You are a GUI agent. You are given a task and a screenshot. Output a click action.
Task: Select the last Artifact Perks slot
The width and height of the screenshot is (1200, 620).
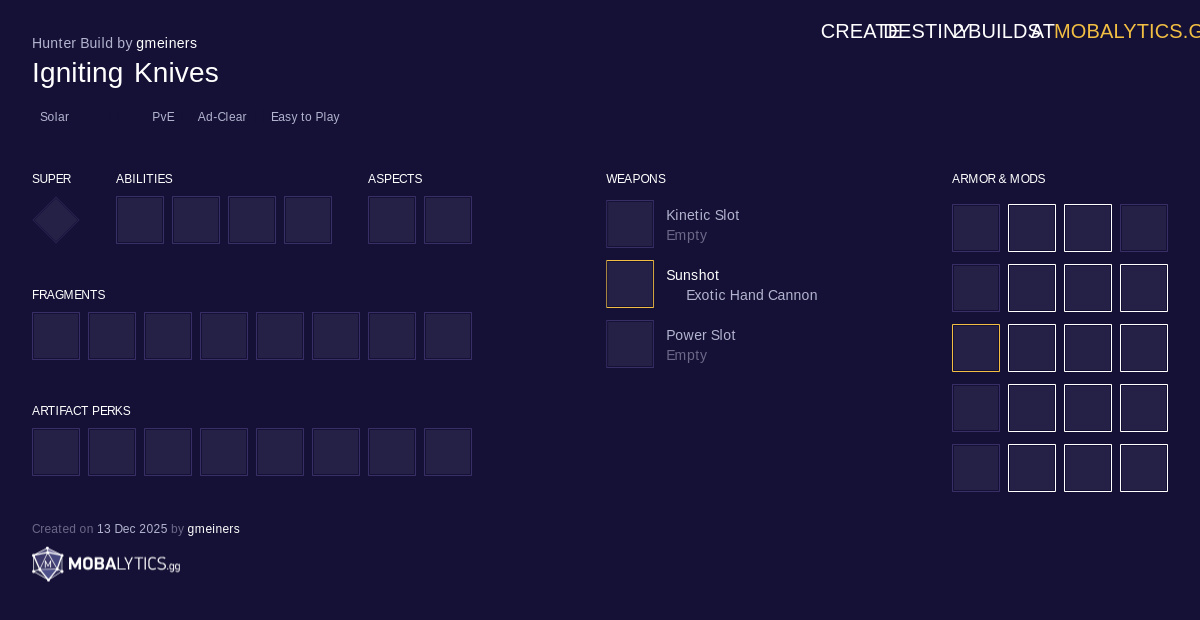[448, 452]
